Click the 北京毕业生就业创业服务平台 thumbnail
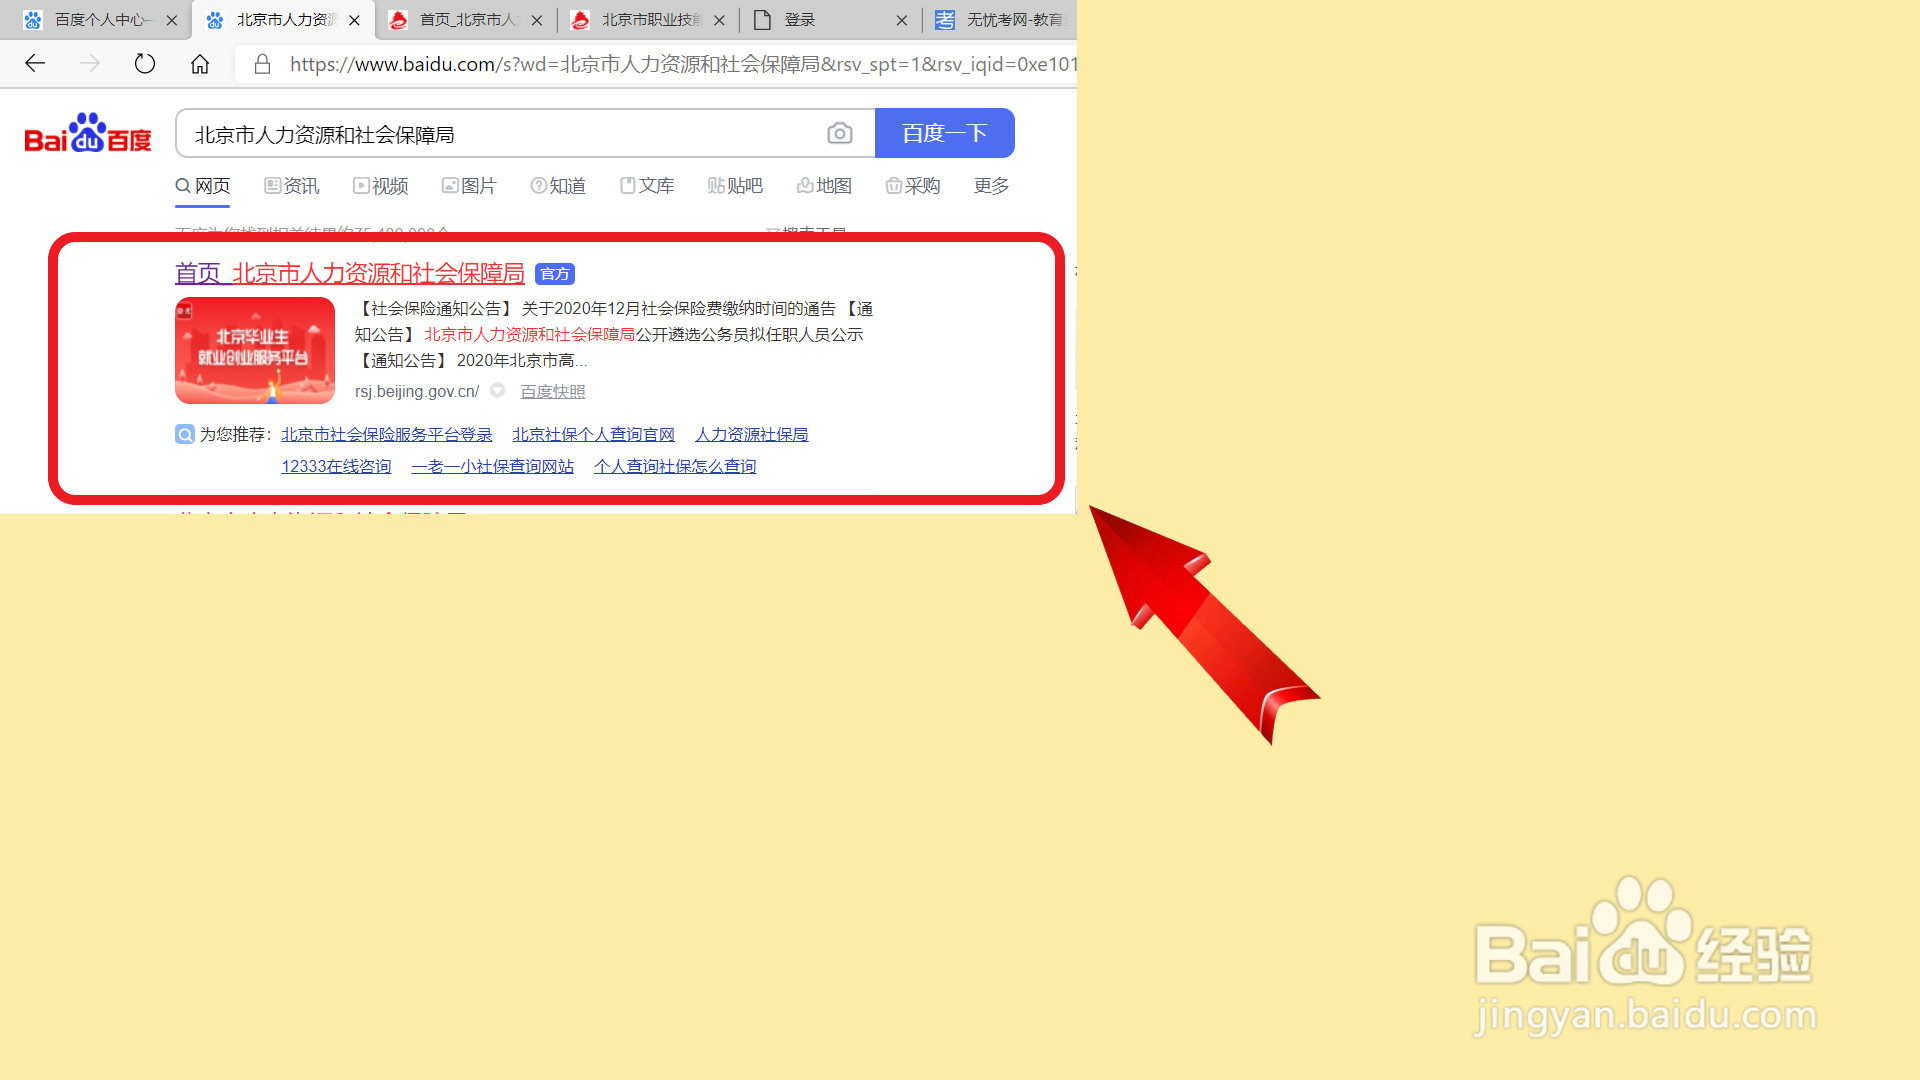The image size is (1920, 1080). pos(255,350)
